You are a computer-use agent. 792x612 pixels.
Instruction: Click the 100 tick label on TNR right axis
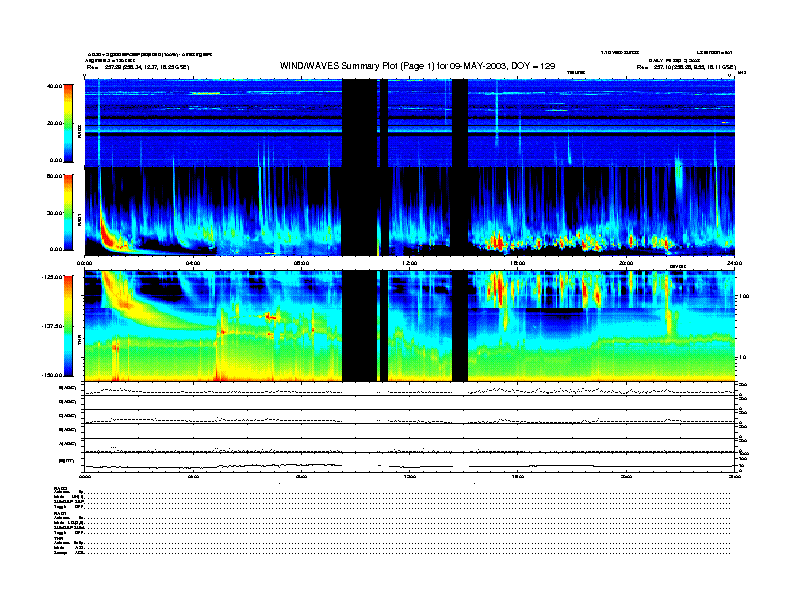[743, 296]
